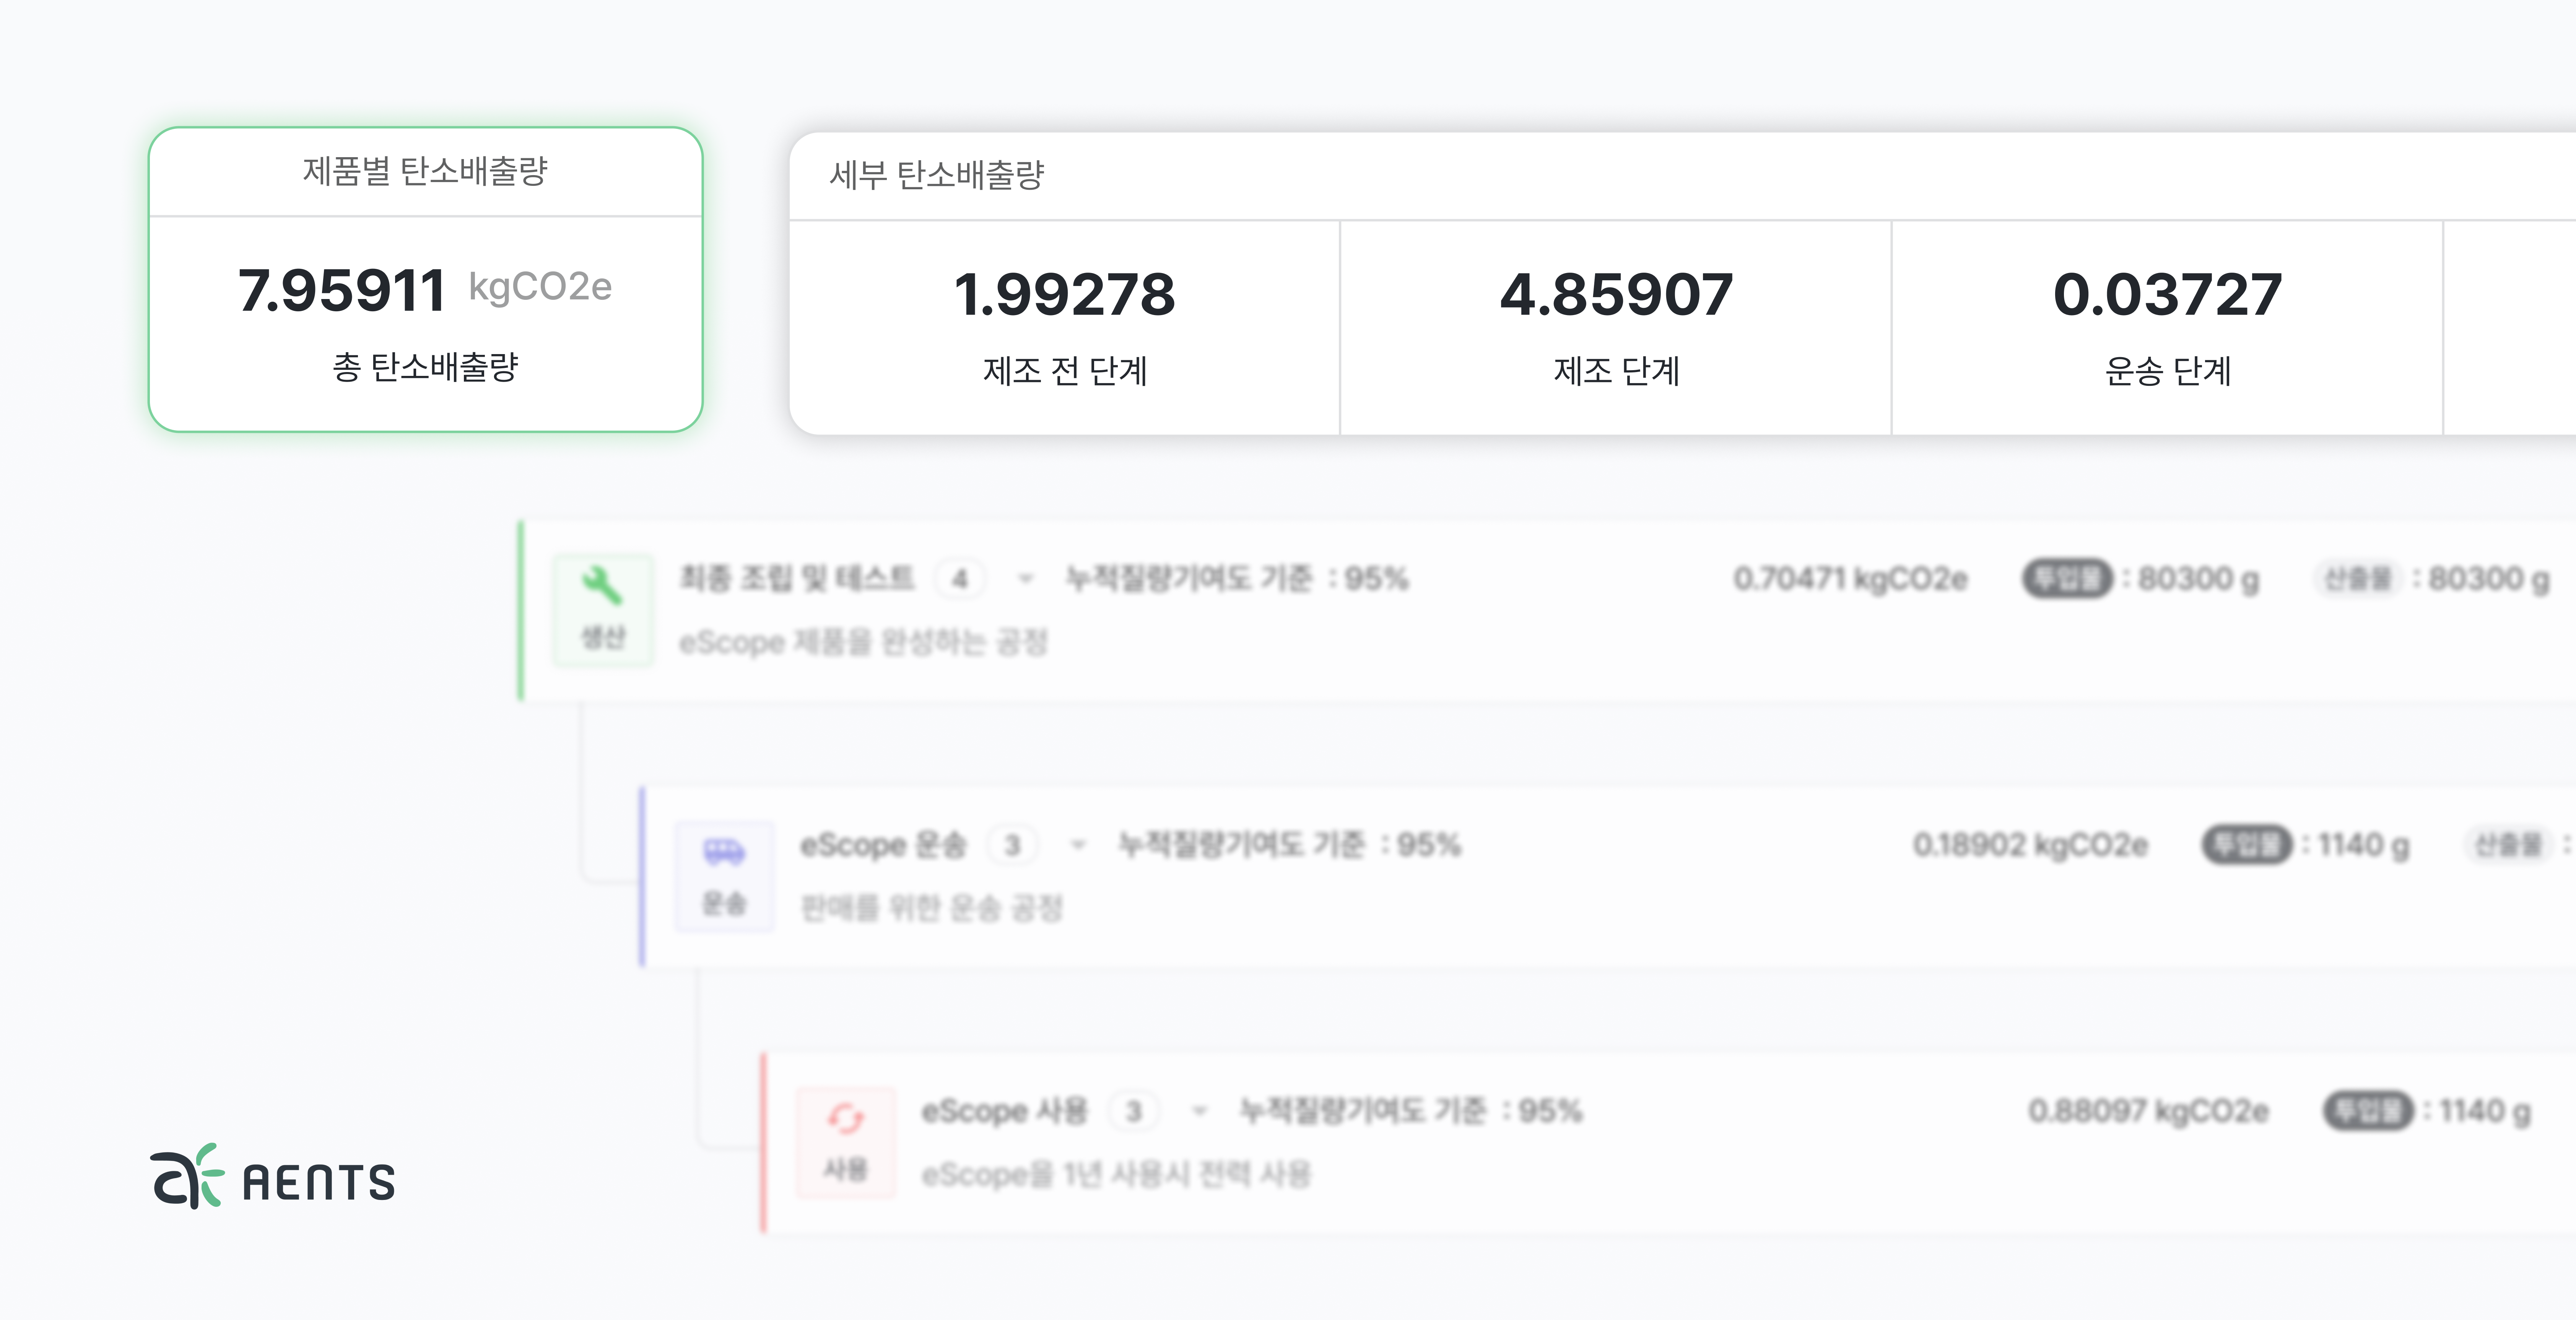
Task: Click the purple truck transport icon
Action: tap(724, 852)
